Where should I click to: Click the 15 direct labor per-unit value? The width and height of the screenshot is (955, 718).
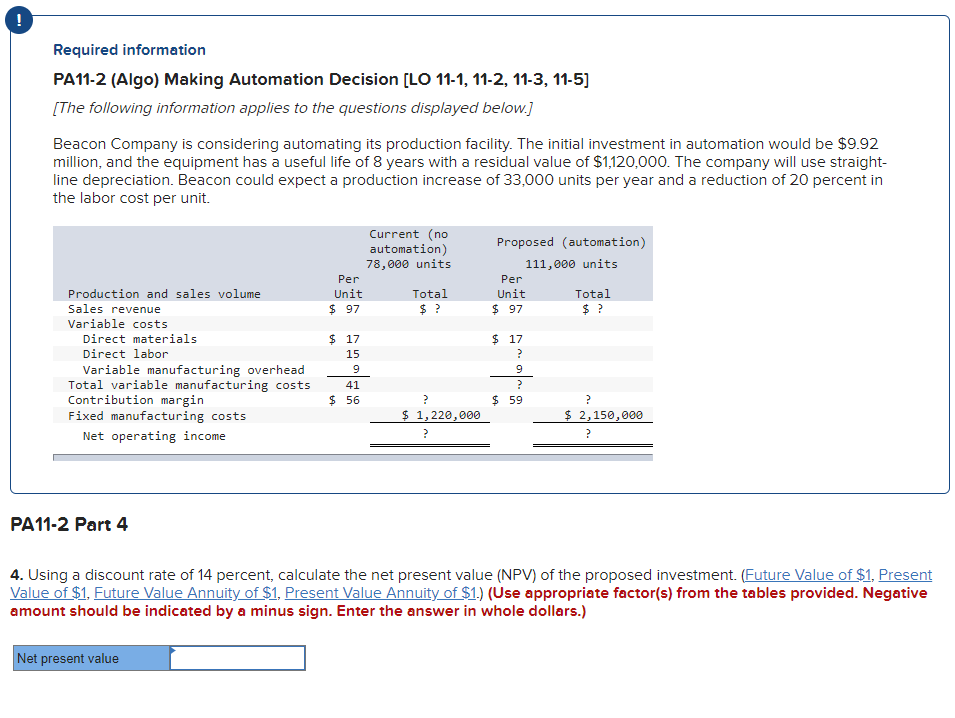pos(353,354)
